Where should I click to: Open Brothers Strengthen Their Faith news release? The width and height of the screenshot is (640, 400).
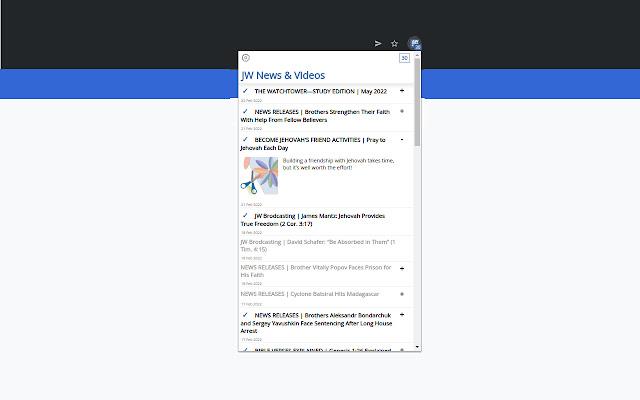coord(315,116)
